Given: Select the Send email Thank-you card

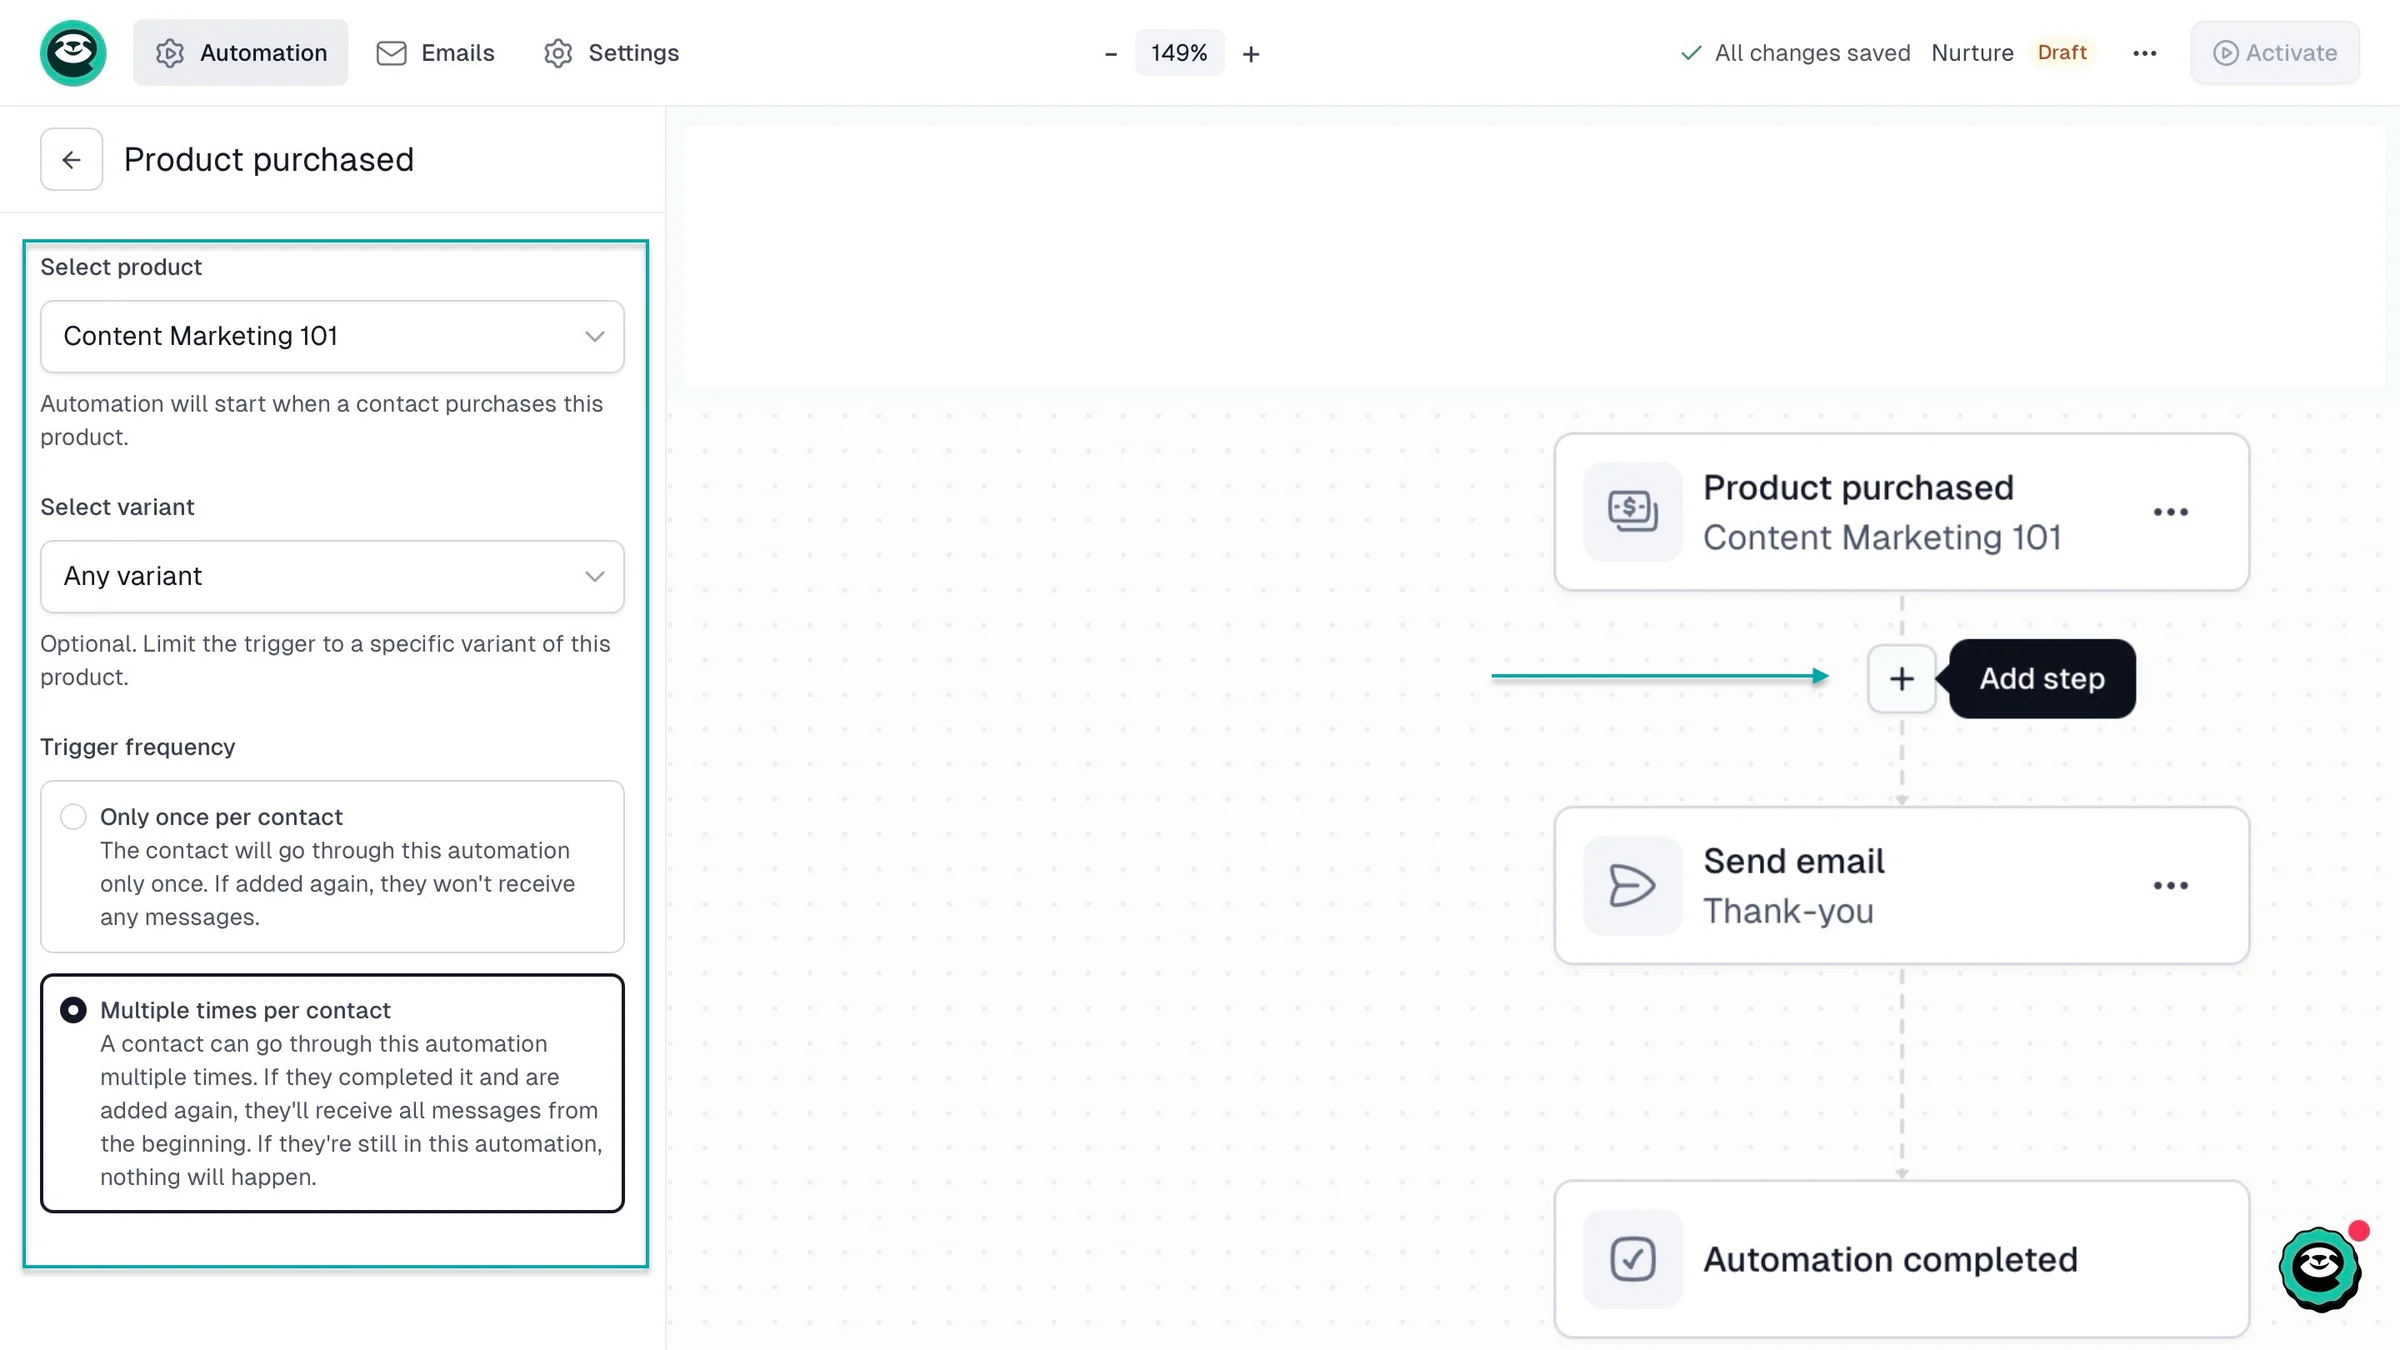Looking at the screenshot, I should click(1901, 886).
